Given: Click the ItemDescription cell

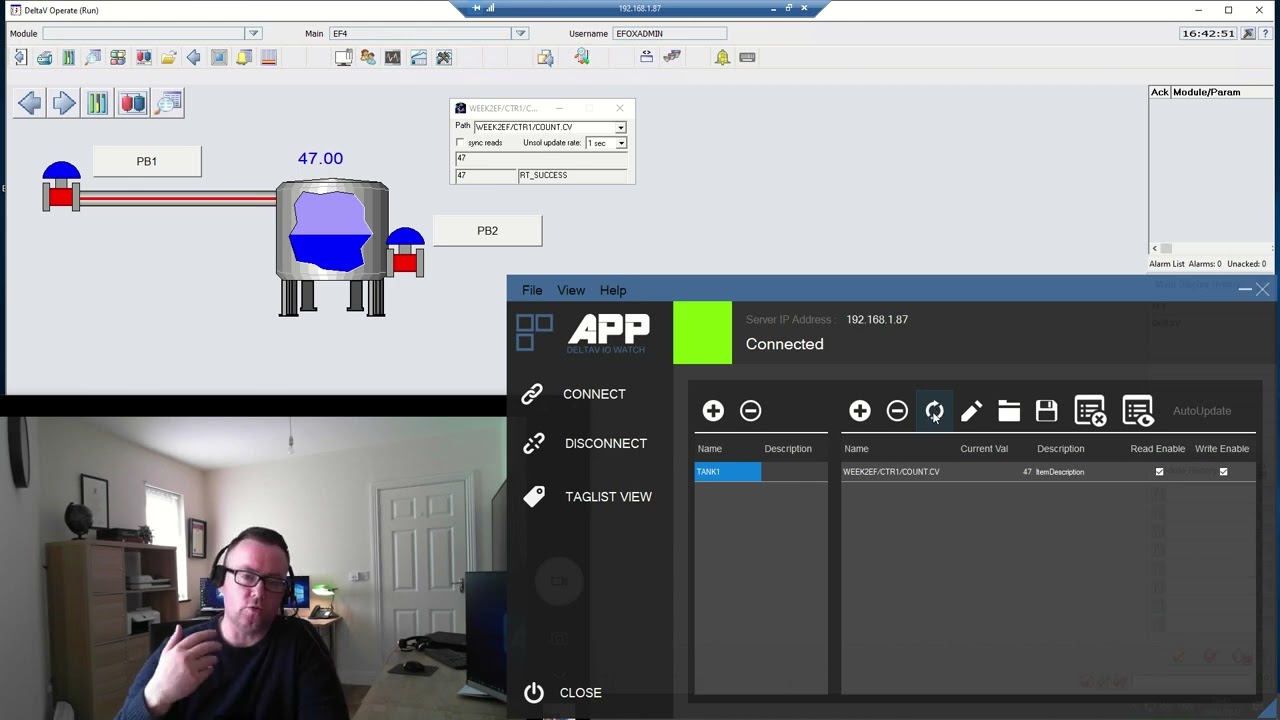Looking at the screenshot, I should click(x=1060, y=472).
